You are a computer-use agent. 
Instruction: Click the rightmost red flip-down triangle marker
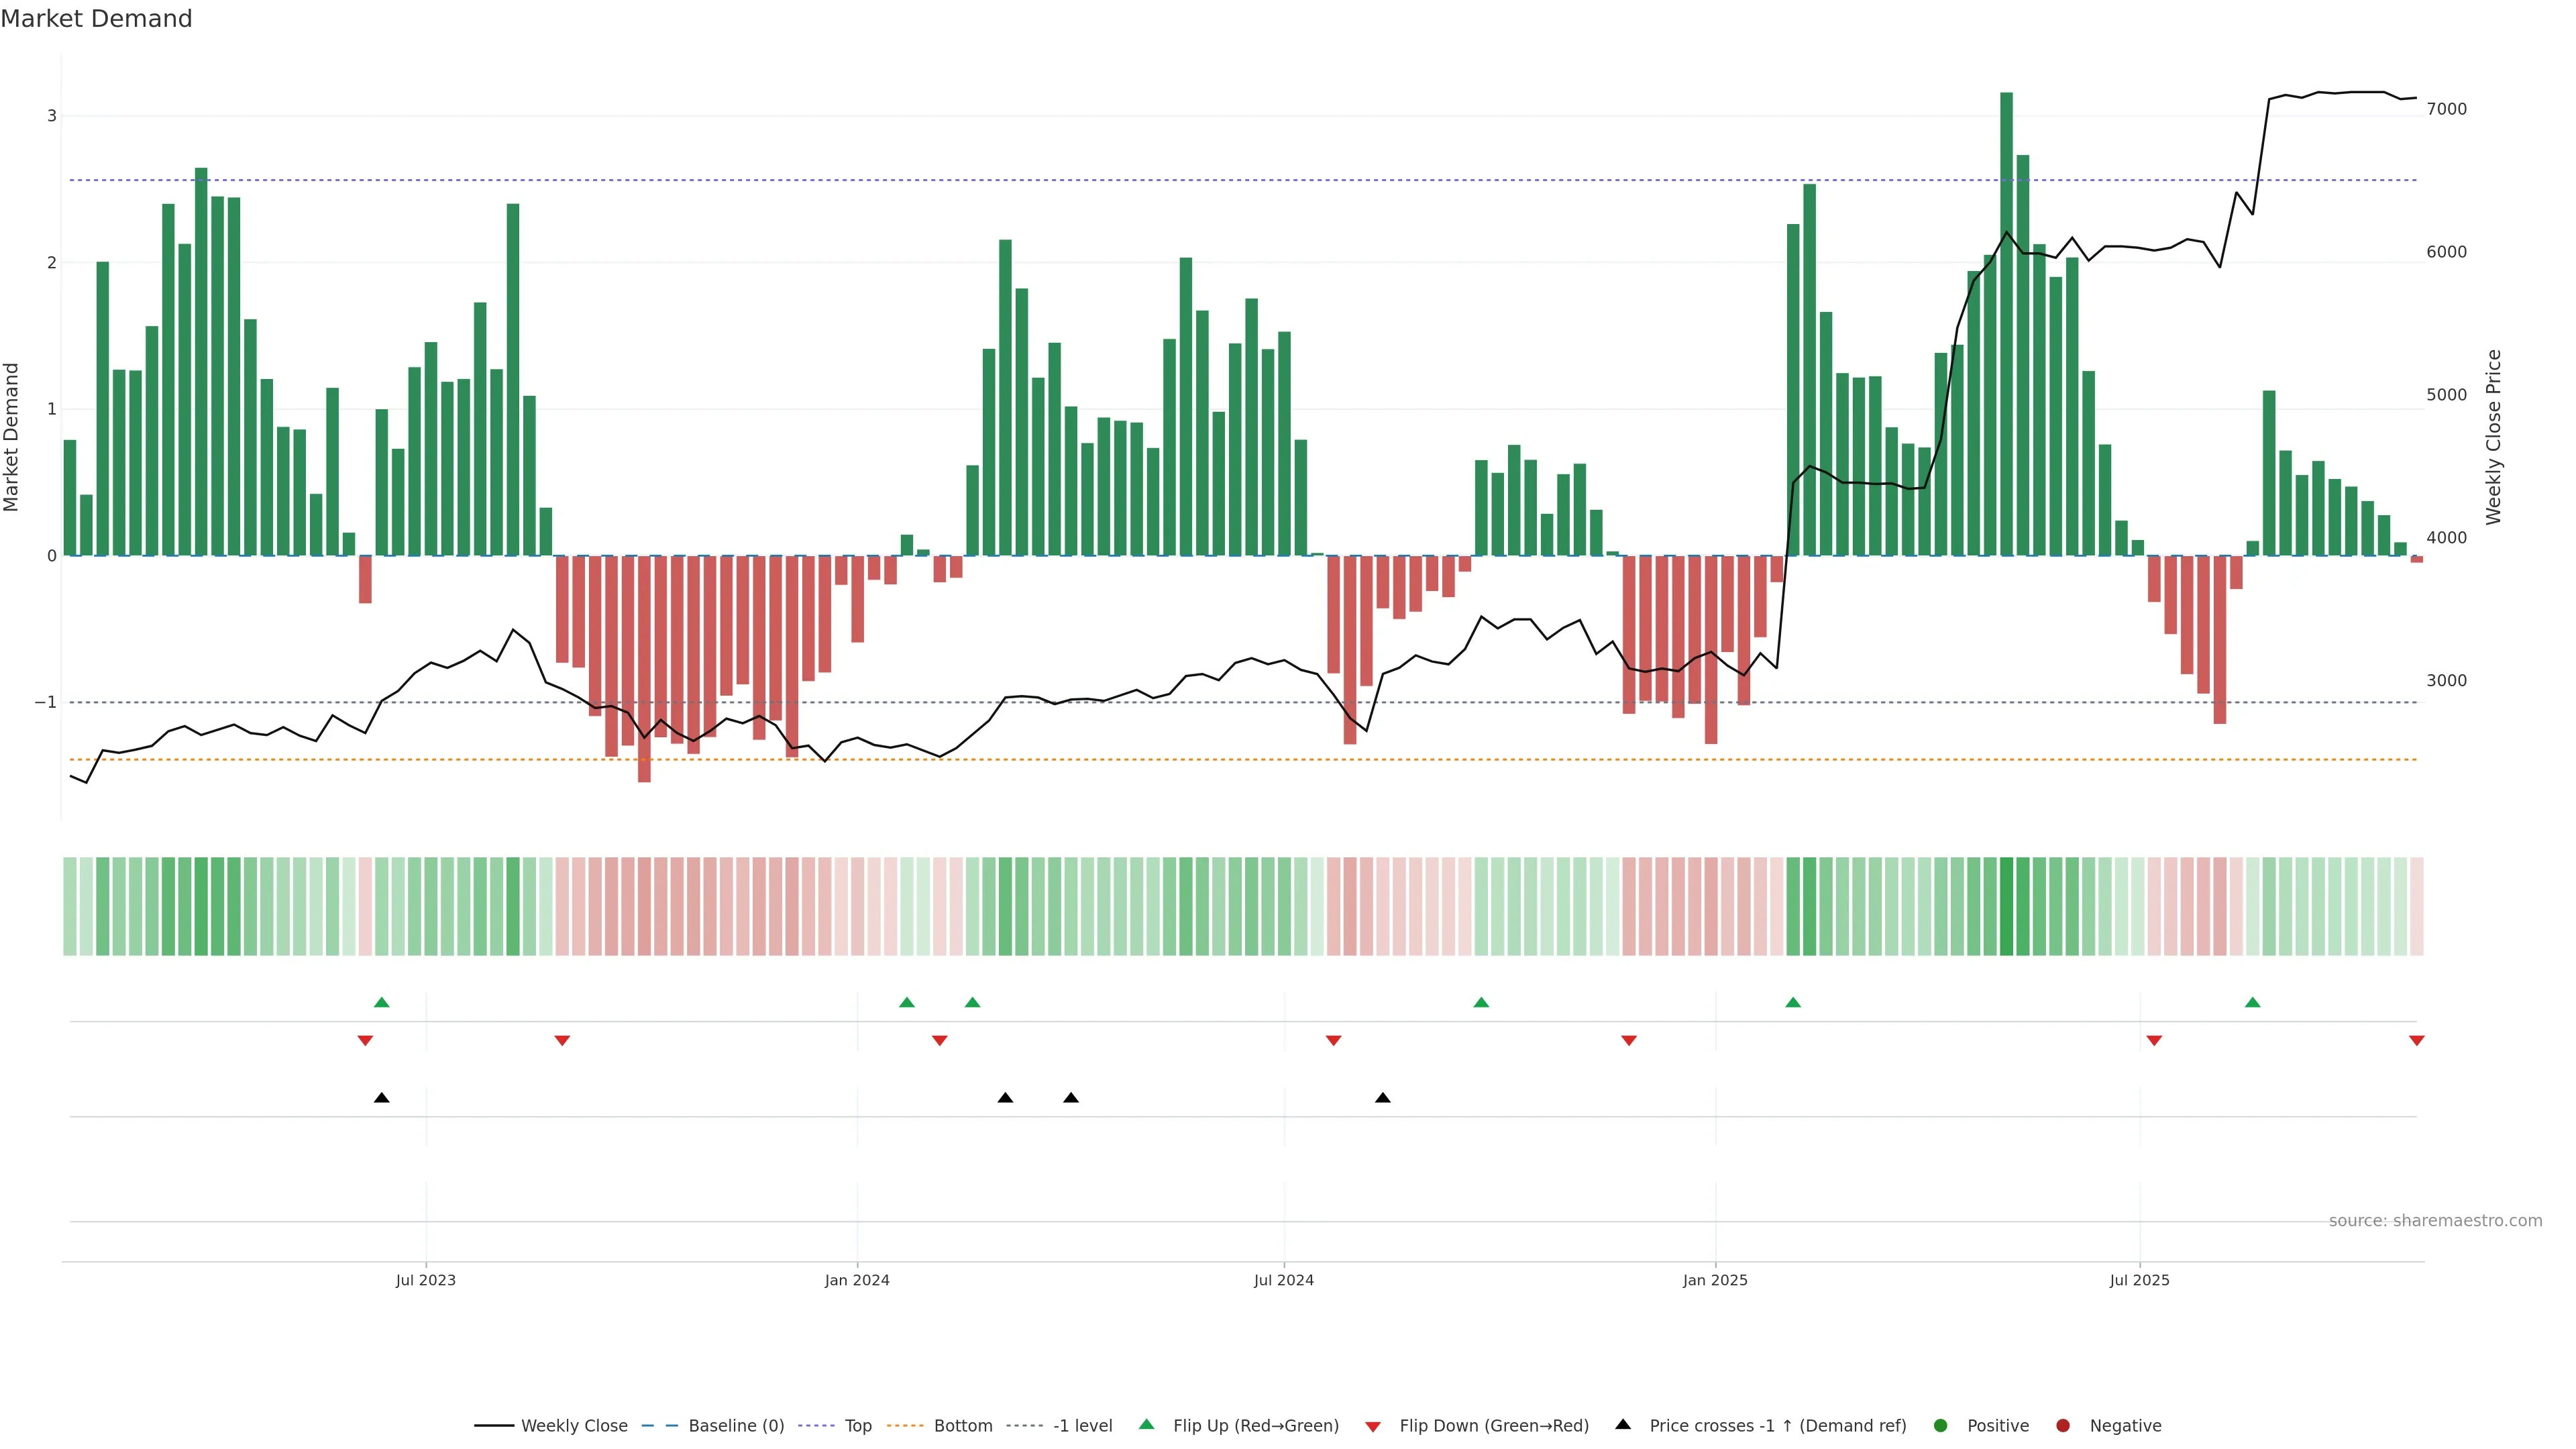(2416, 1041)
